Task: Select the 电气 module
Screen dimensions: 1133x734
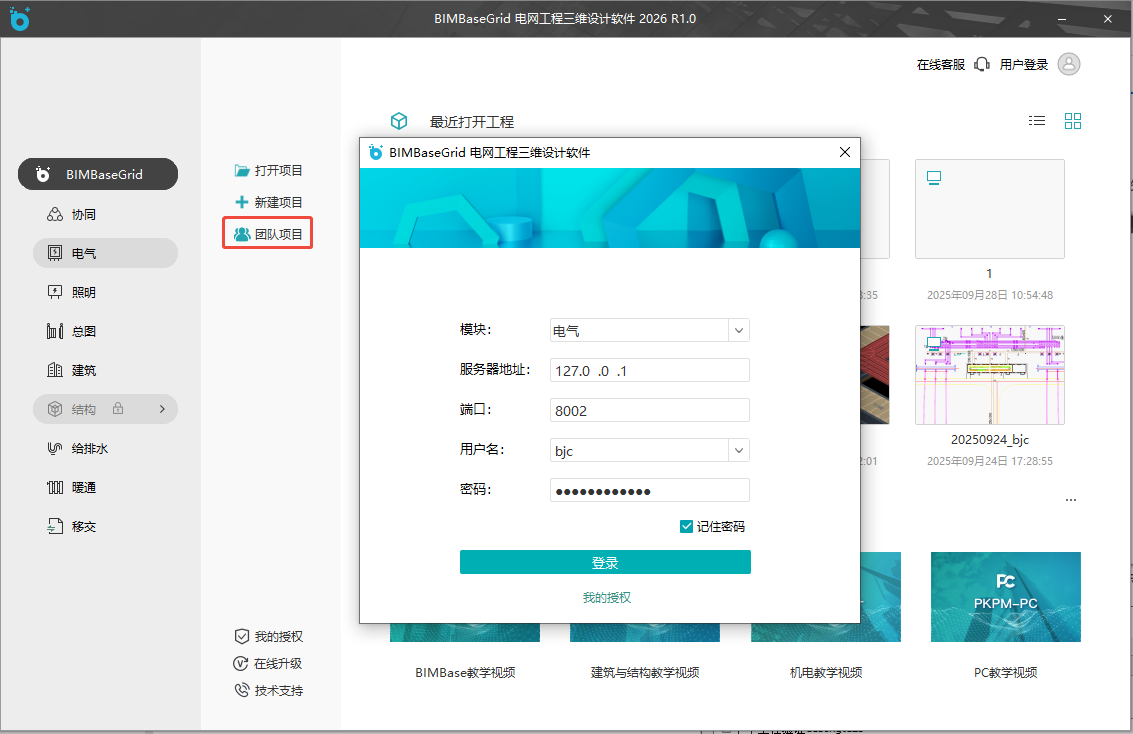Action: (x=105, y=253)
